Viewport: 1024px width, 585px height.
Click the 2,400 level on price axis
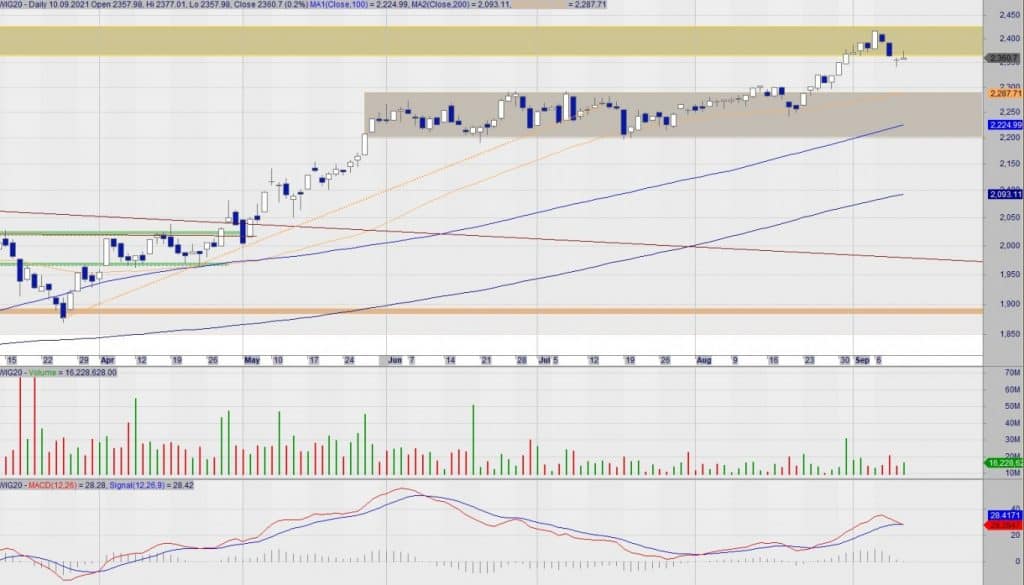(x=1004, y=38)
